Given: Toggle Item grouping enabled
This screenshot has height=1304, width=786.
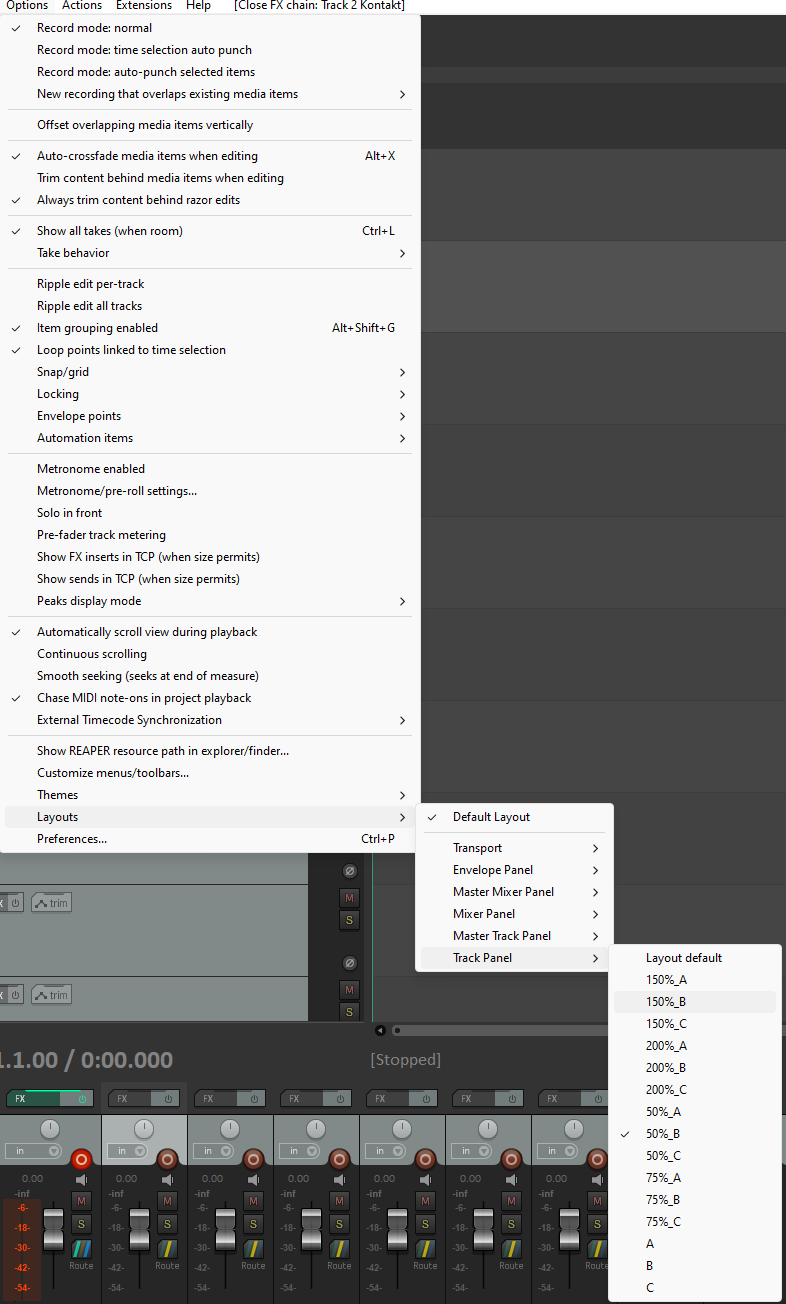Looking at the screenshot, I should pyautogui.click(x=210, y=328).
